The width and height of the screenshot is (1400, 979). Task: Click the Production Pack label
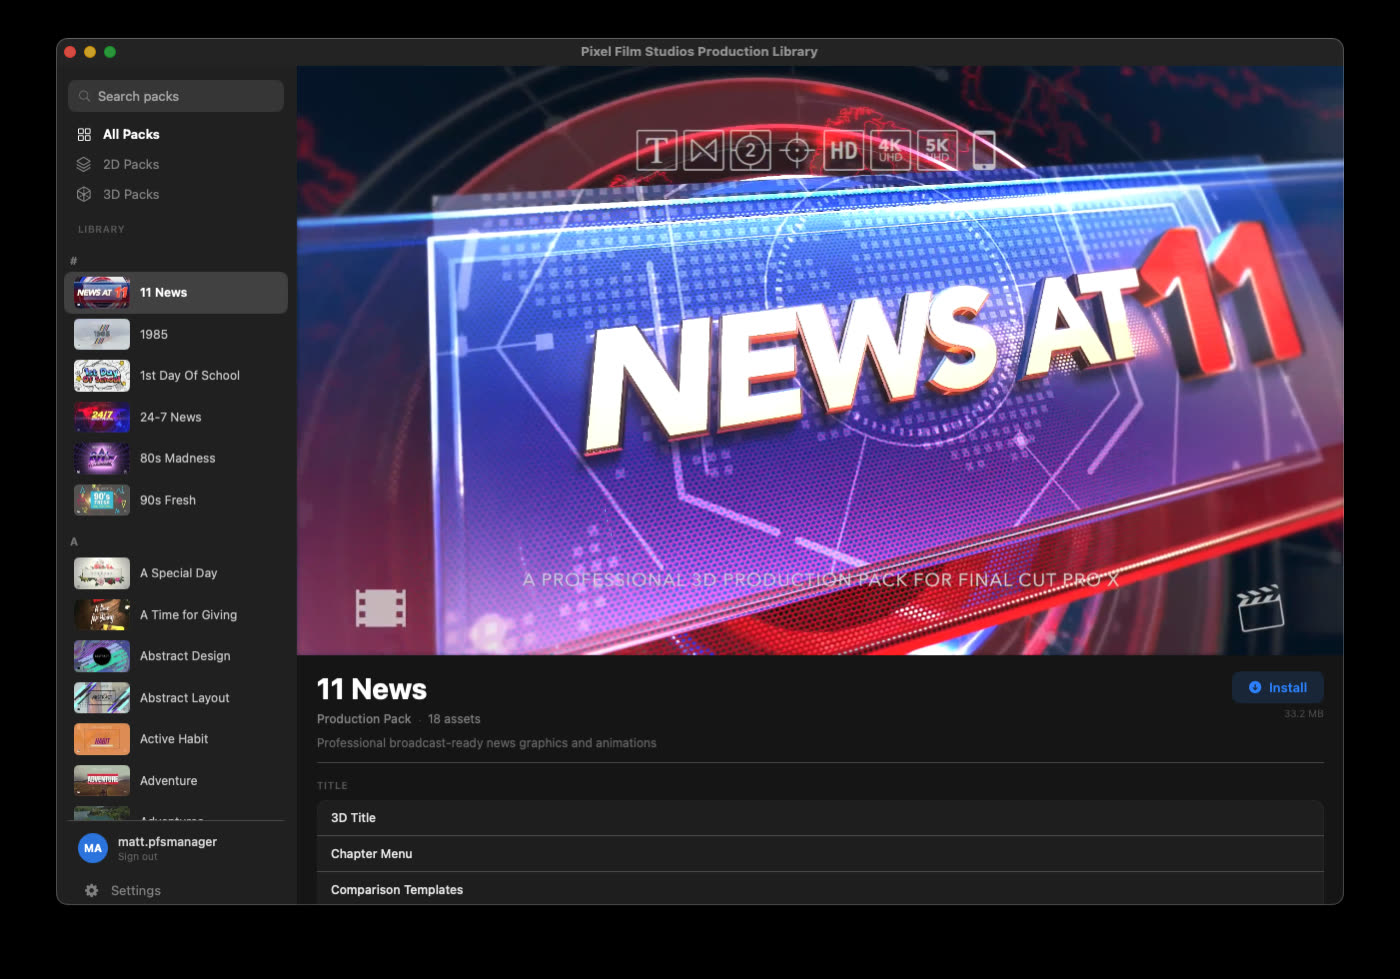(364, 719)
